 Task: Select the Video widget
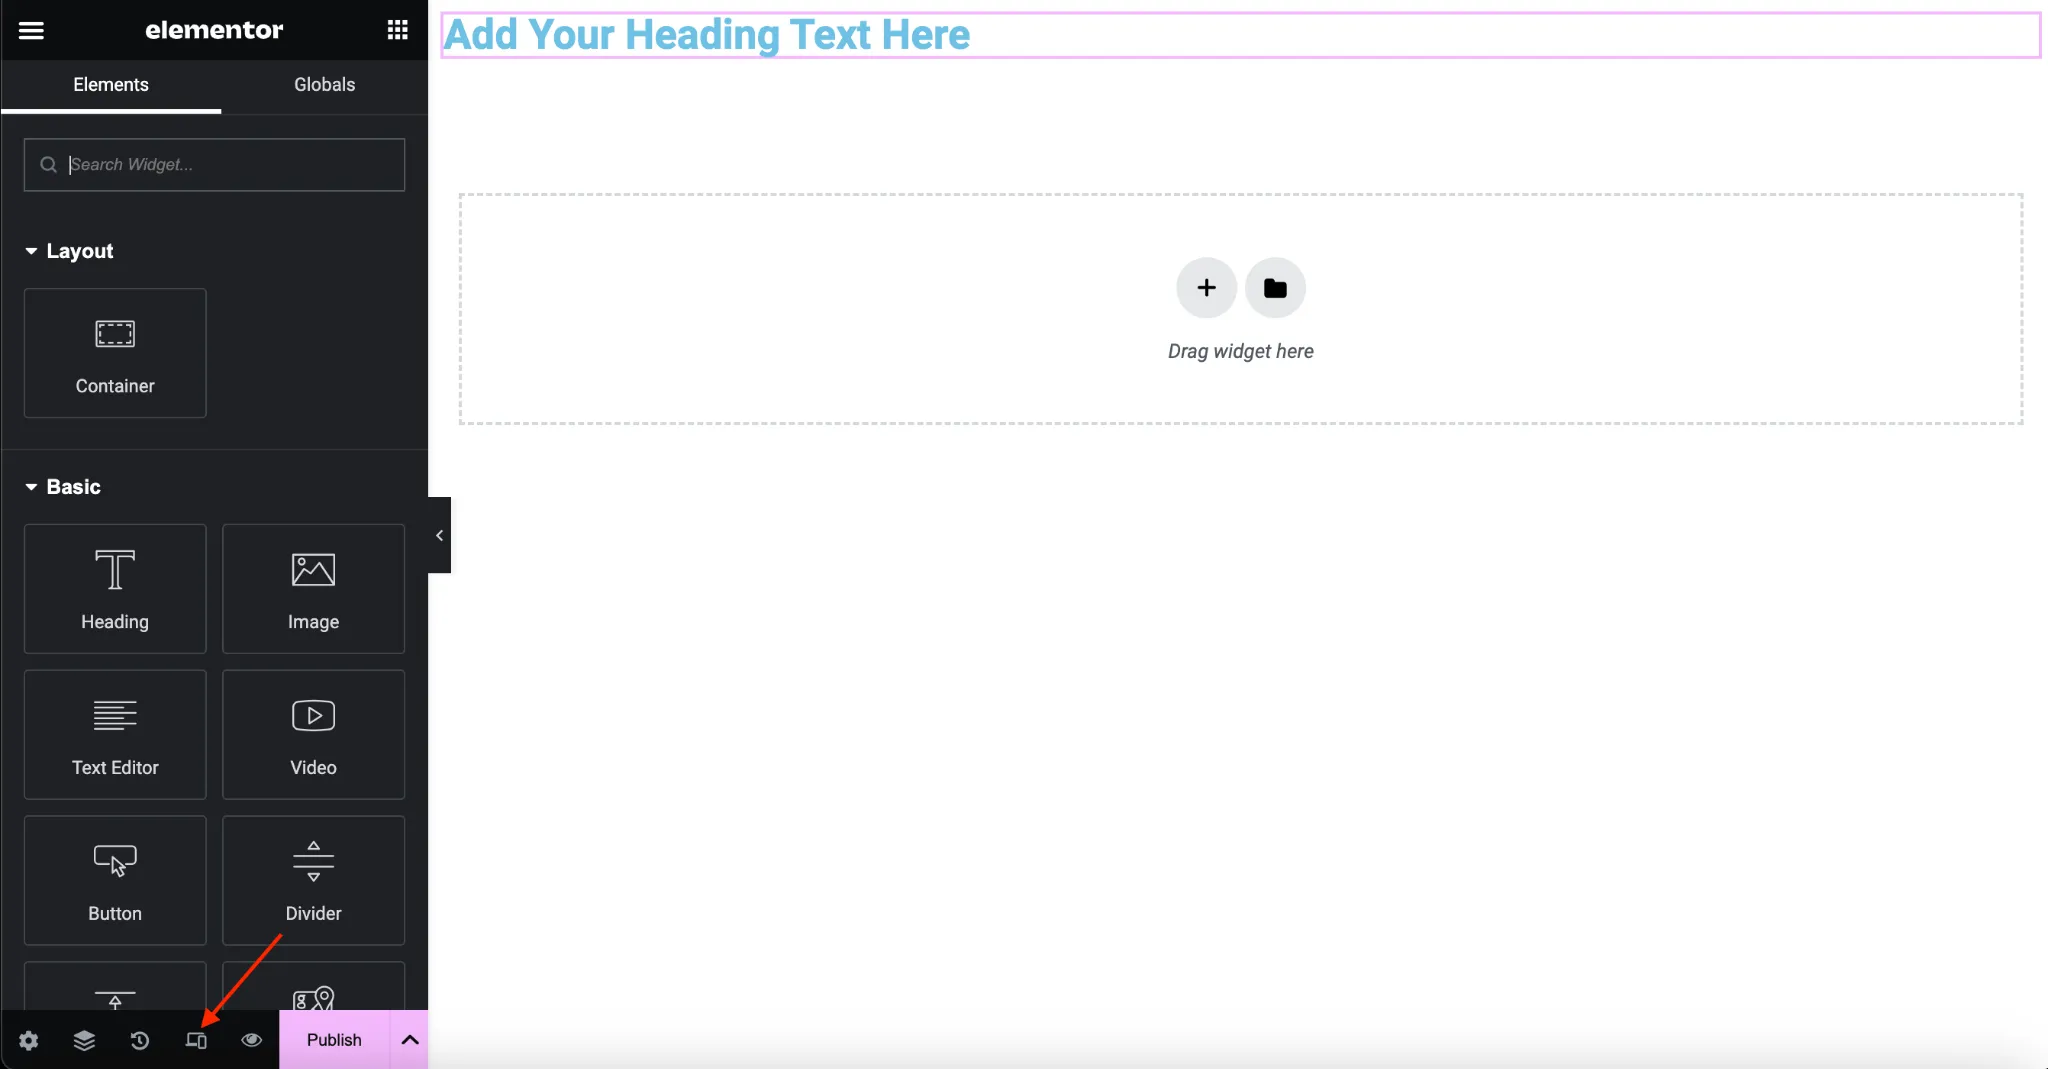[313, 735]
